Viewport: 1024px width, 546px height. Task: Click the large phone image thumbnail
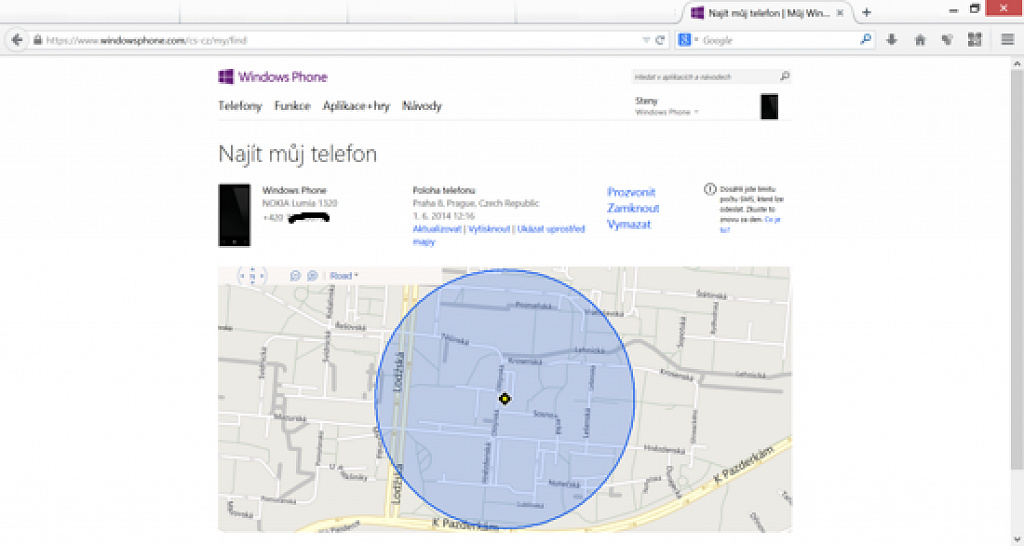(x=234, y=215)
